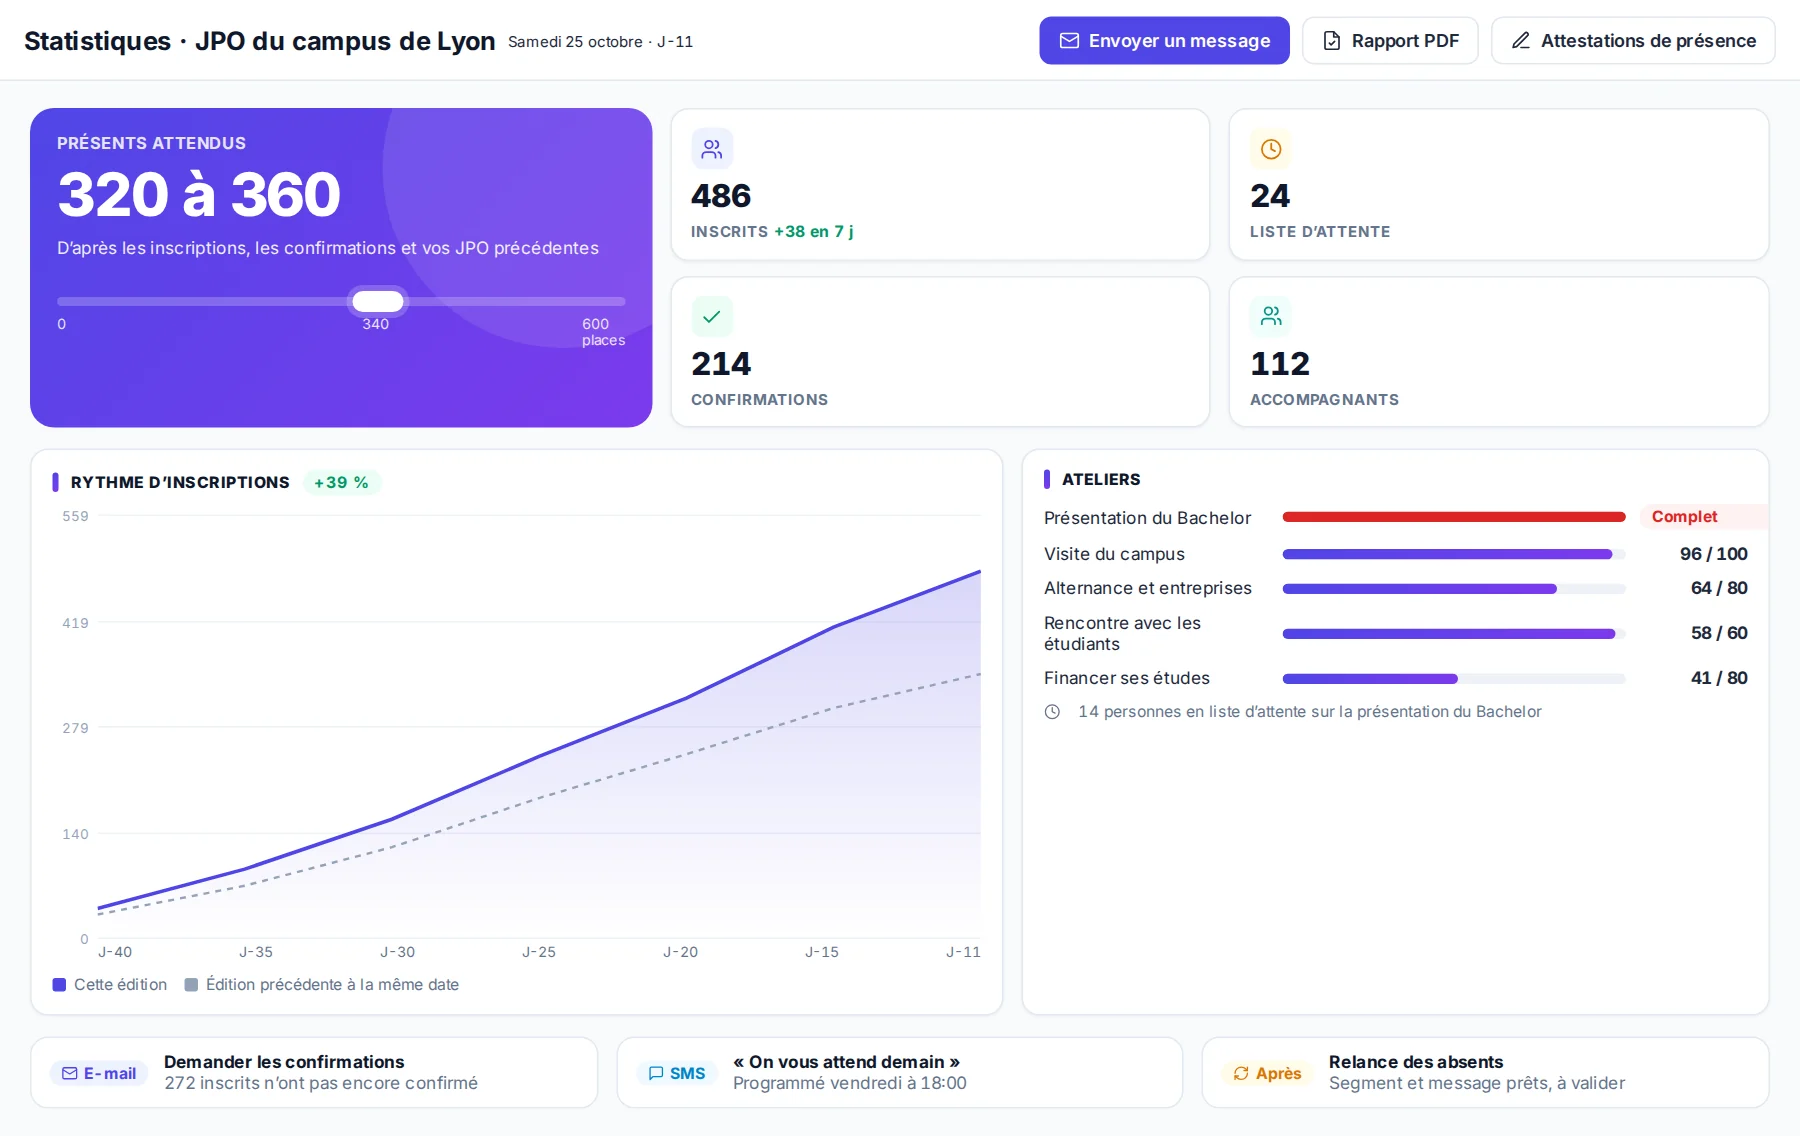Click the Visite du campus progress bar
This screenshot has width=1800, height=1136.
[x=1454, y=554]
